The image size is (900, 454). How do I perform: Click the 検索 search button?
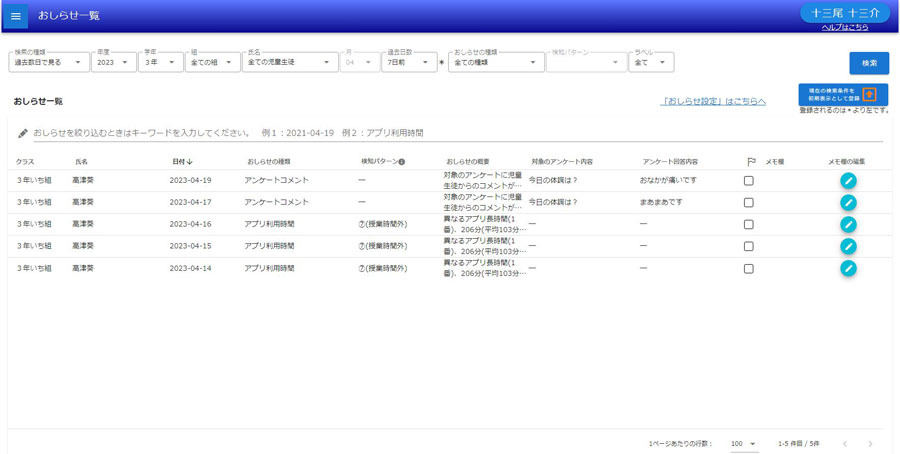[869, 63]
